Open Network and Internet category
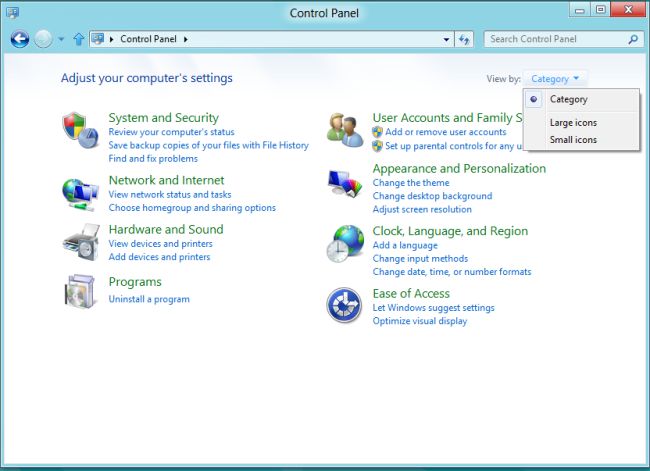Viewport: 650px width, 471px height. pyautogui.click(x=166, y=180)
